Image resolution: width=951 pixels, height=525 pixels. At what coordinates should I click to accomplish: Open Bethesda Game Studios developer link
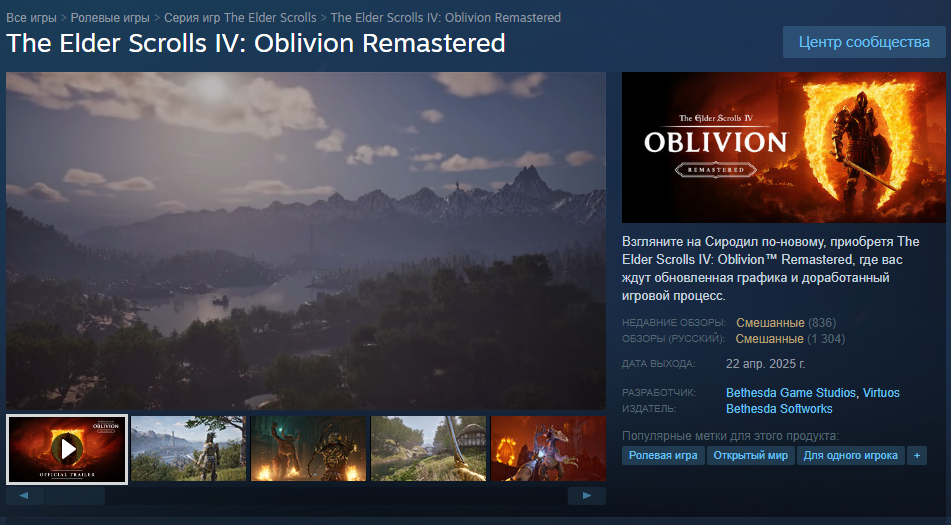(x=791, y=393)
